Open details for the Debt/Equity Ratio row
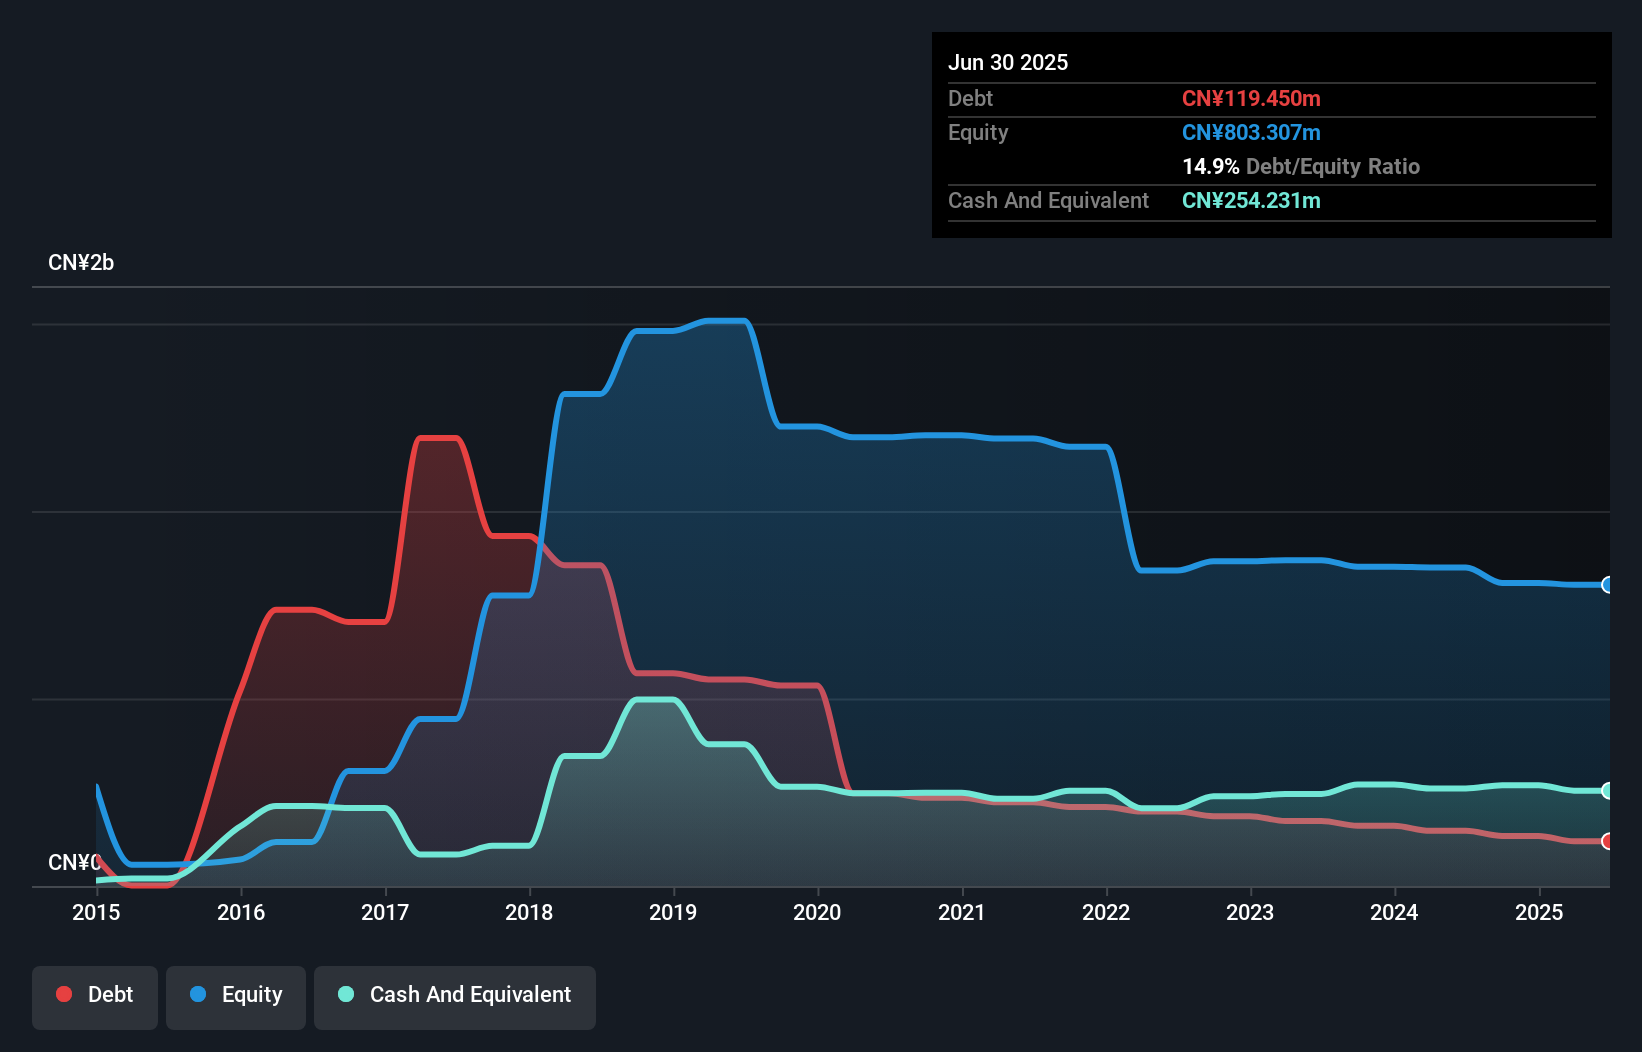The height and width of the screenshot is (1052, 1642). tap(1301, 166)
